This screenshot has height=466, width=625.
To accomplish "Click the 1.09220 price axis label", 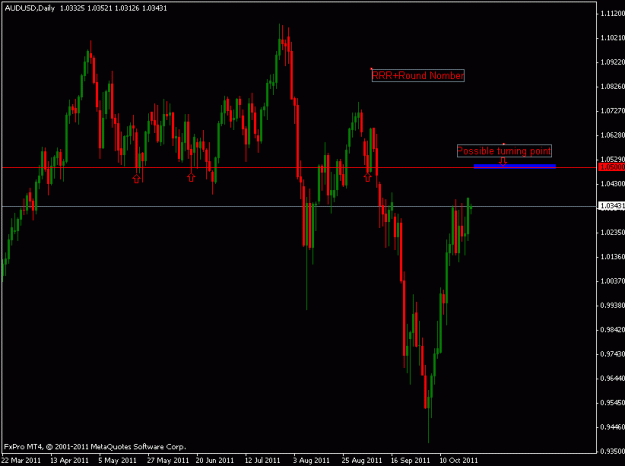I will click(x=612, y=62).
